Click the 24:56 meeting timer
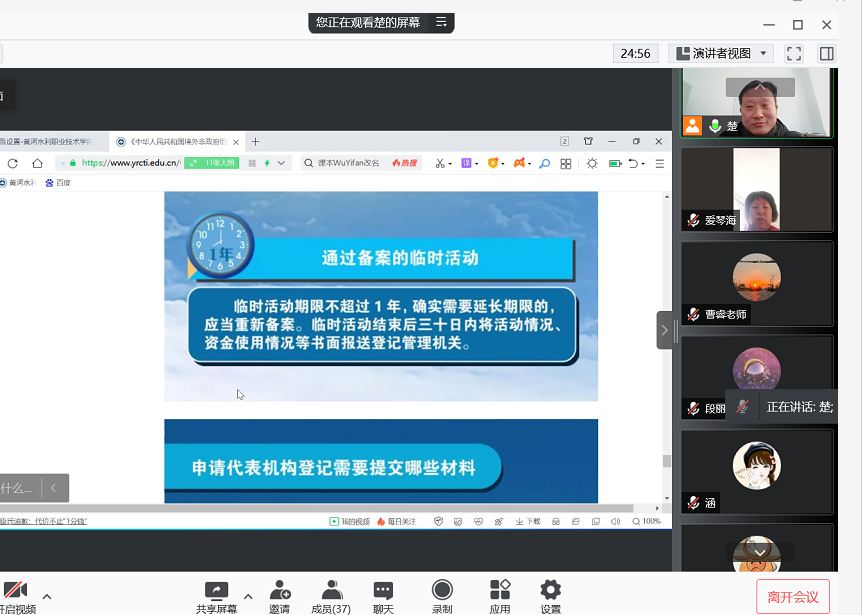 tap(635, 53)
